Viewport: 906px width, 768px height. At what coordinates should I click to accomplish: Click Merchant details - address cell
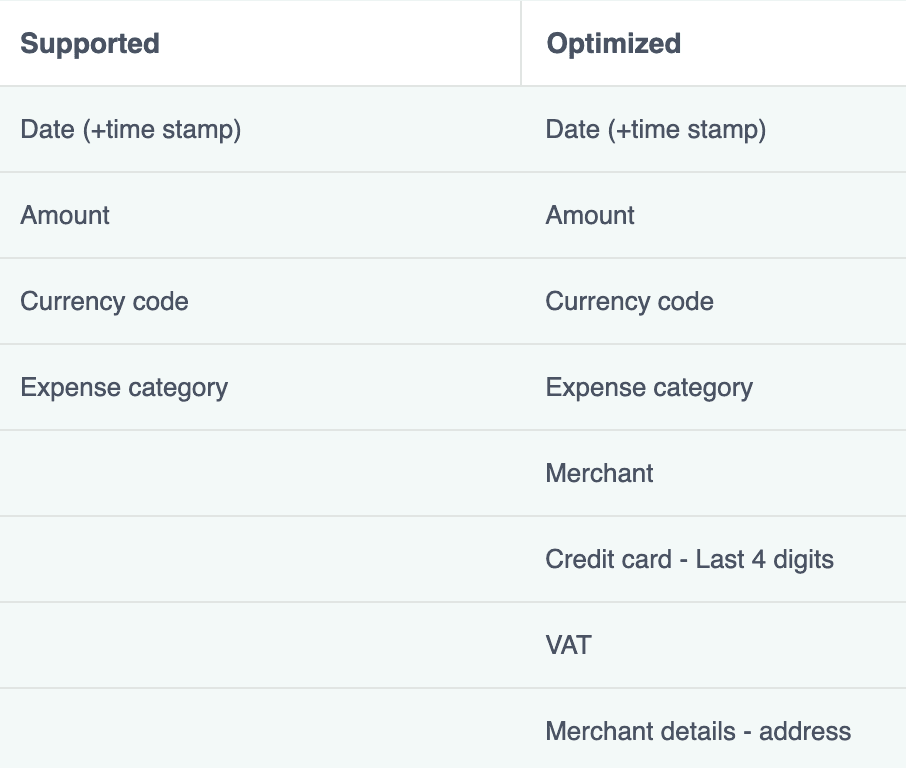pos(698,732)
